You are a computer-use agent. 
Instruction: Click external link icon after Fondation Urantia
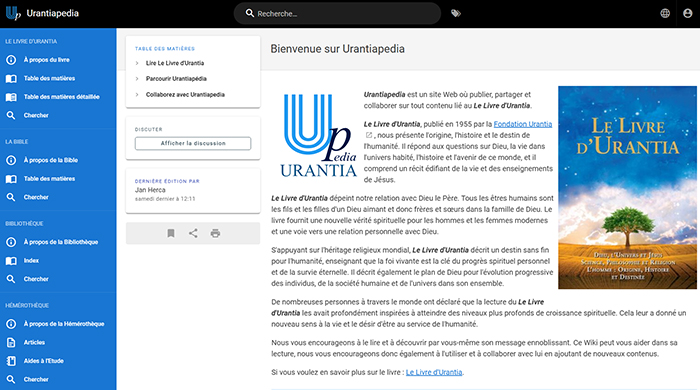[369, 135]
